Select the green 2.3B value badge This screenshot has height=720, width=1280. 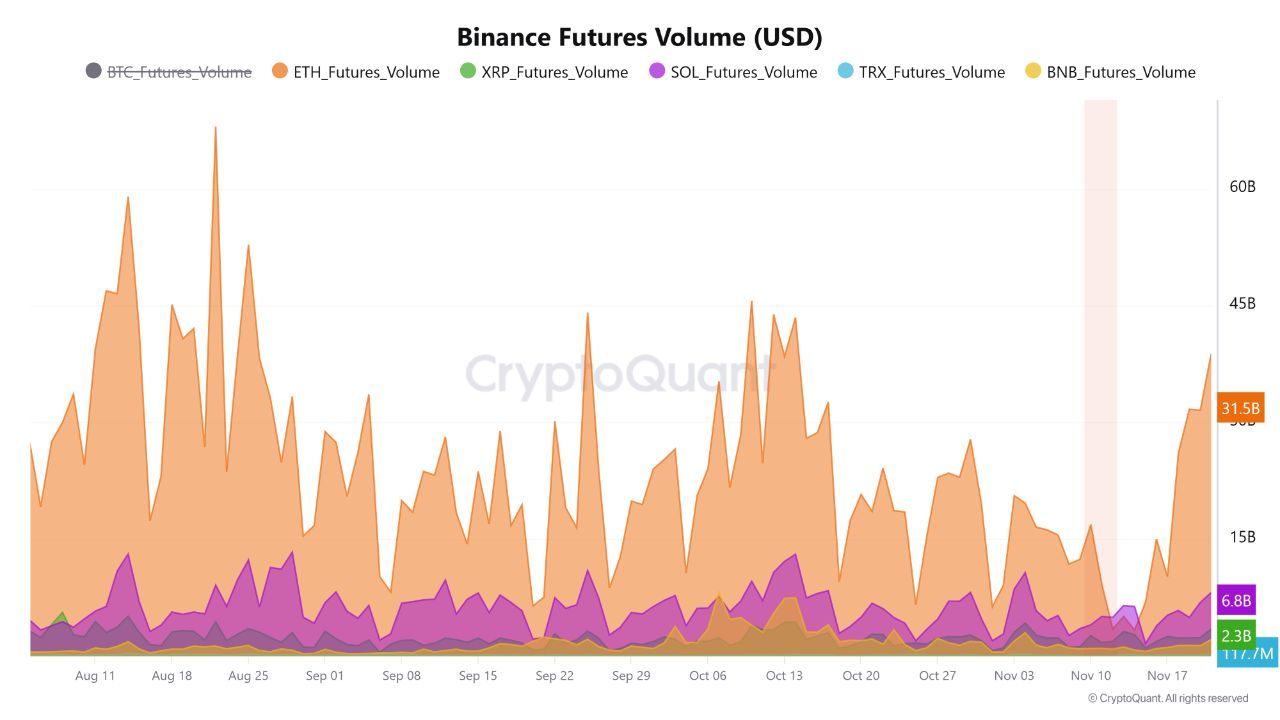(x=1236, y=635)
